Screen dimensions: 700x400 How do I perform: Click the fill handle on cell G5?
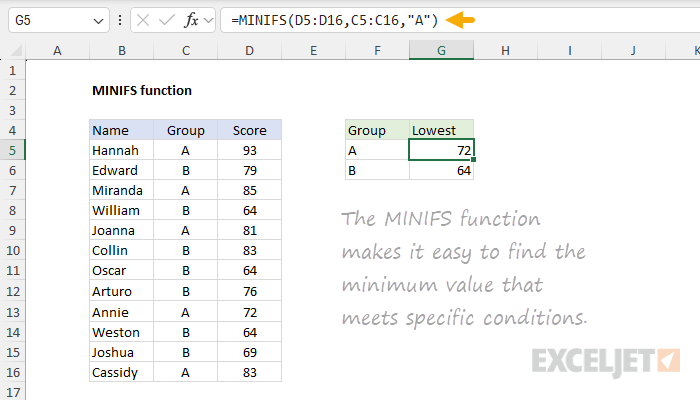[x=473, y=159]
